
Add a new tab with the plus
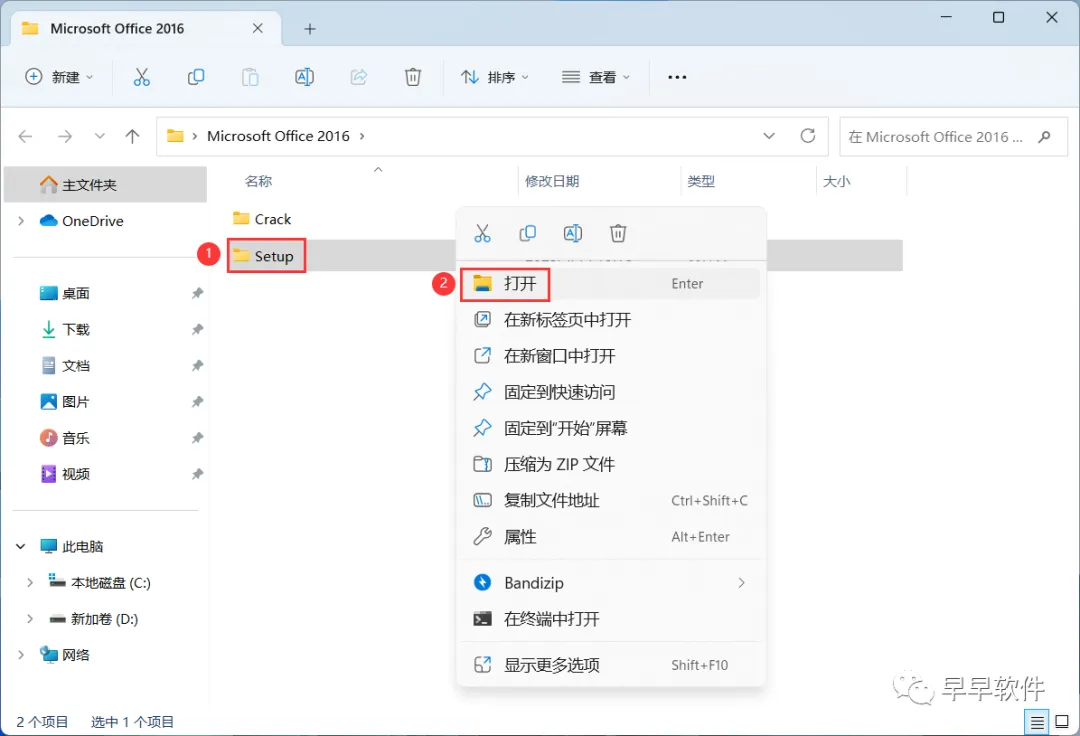tap(310, 29)
